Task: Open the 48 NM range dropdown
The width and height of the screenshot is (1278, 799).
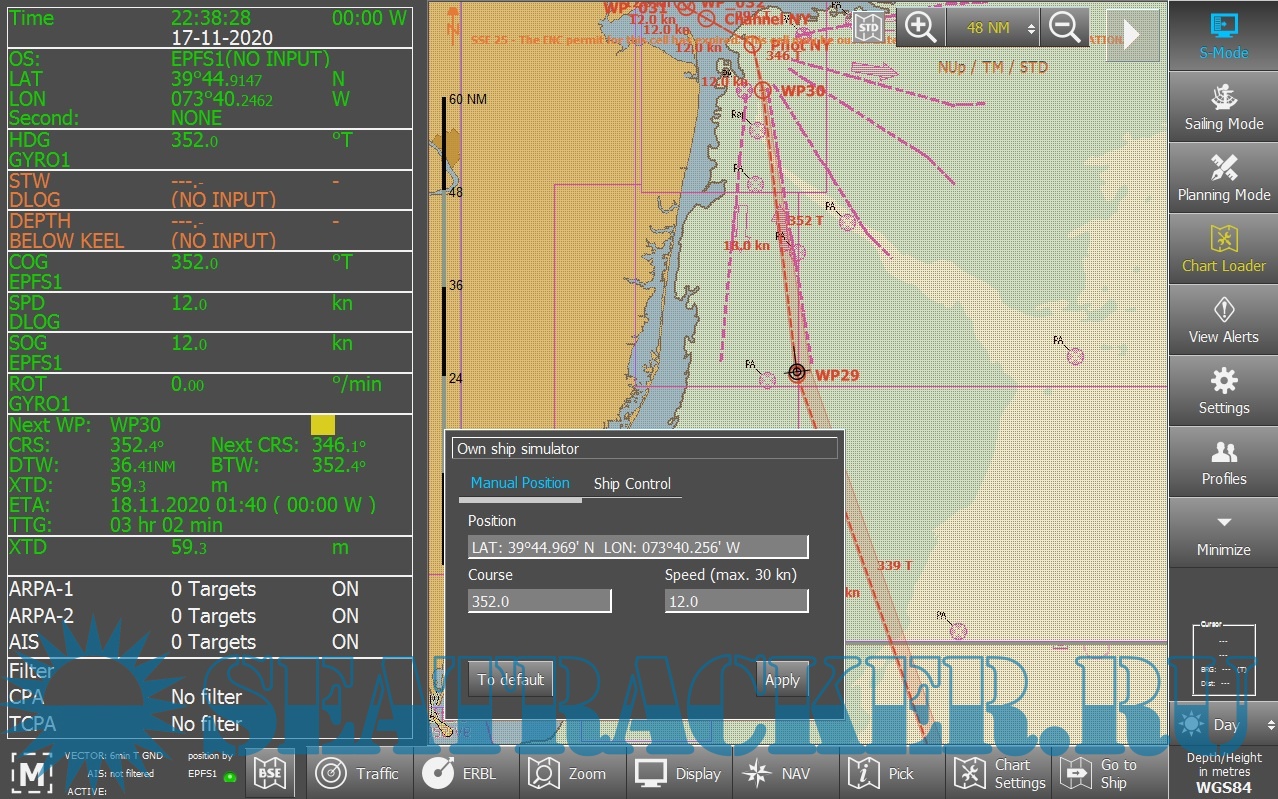Action: [x=993, y=28]
